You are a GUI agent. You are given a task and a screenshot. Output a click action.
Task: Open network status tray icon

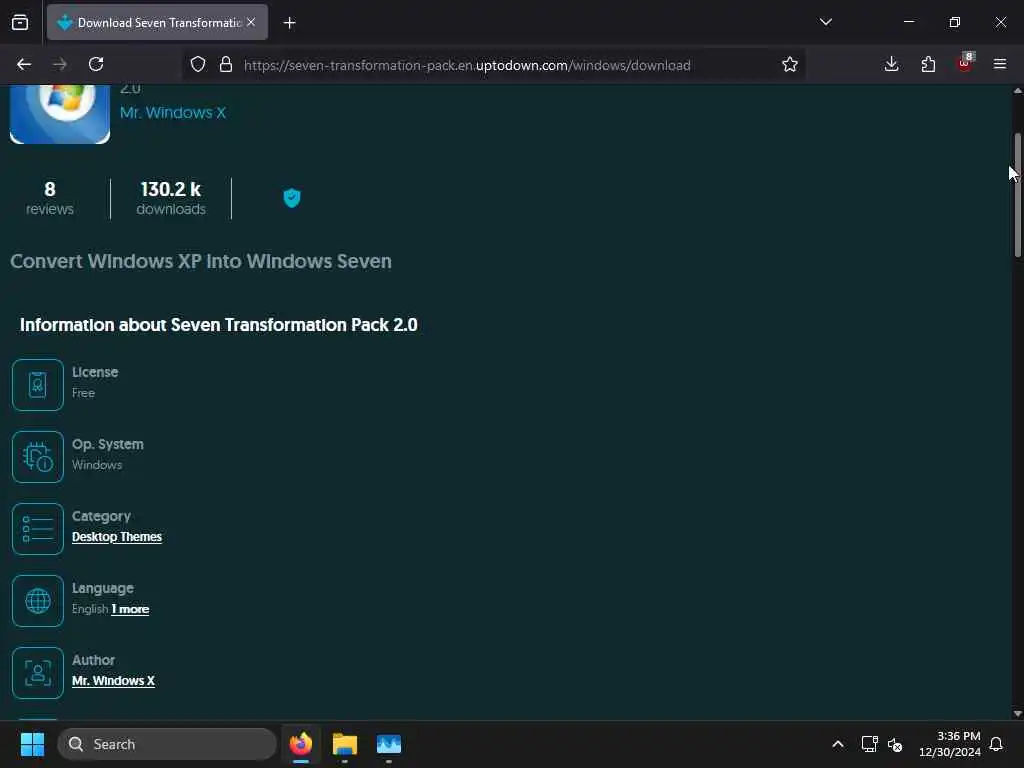pos(869,744)
